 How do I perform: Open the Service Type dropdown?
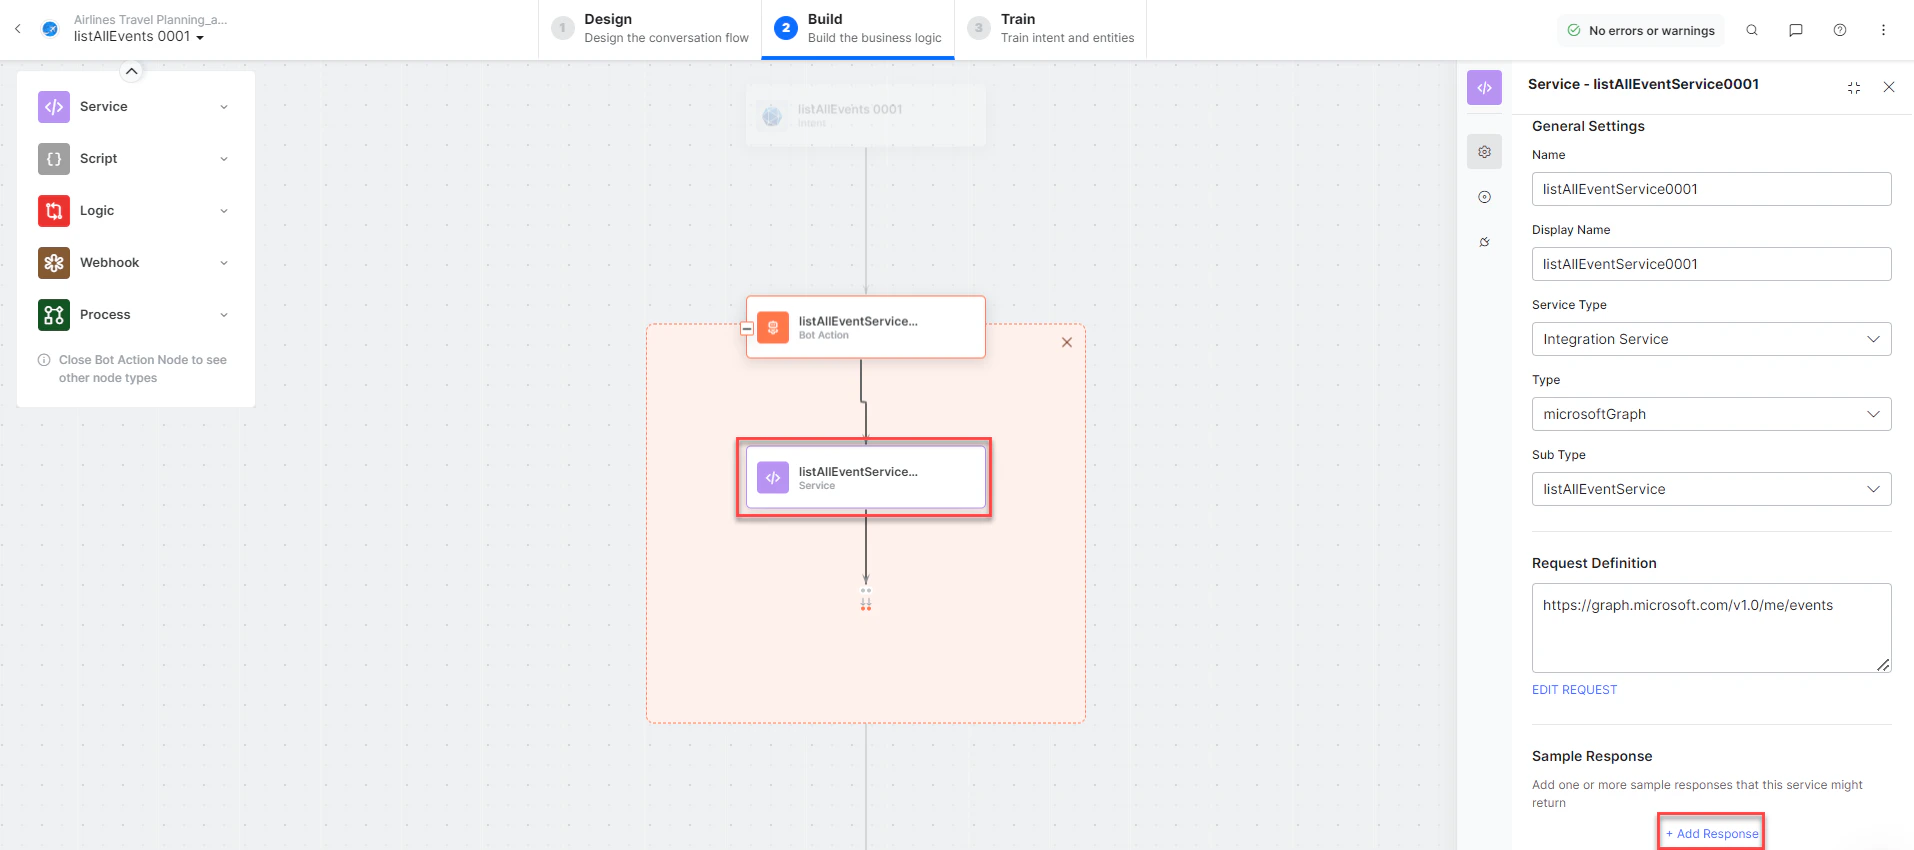1711,339
